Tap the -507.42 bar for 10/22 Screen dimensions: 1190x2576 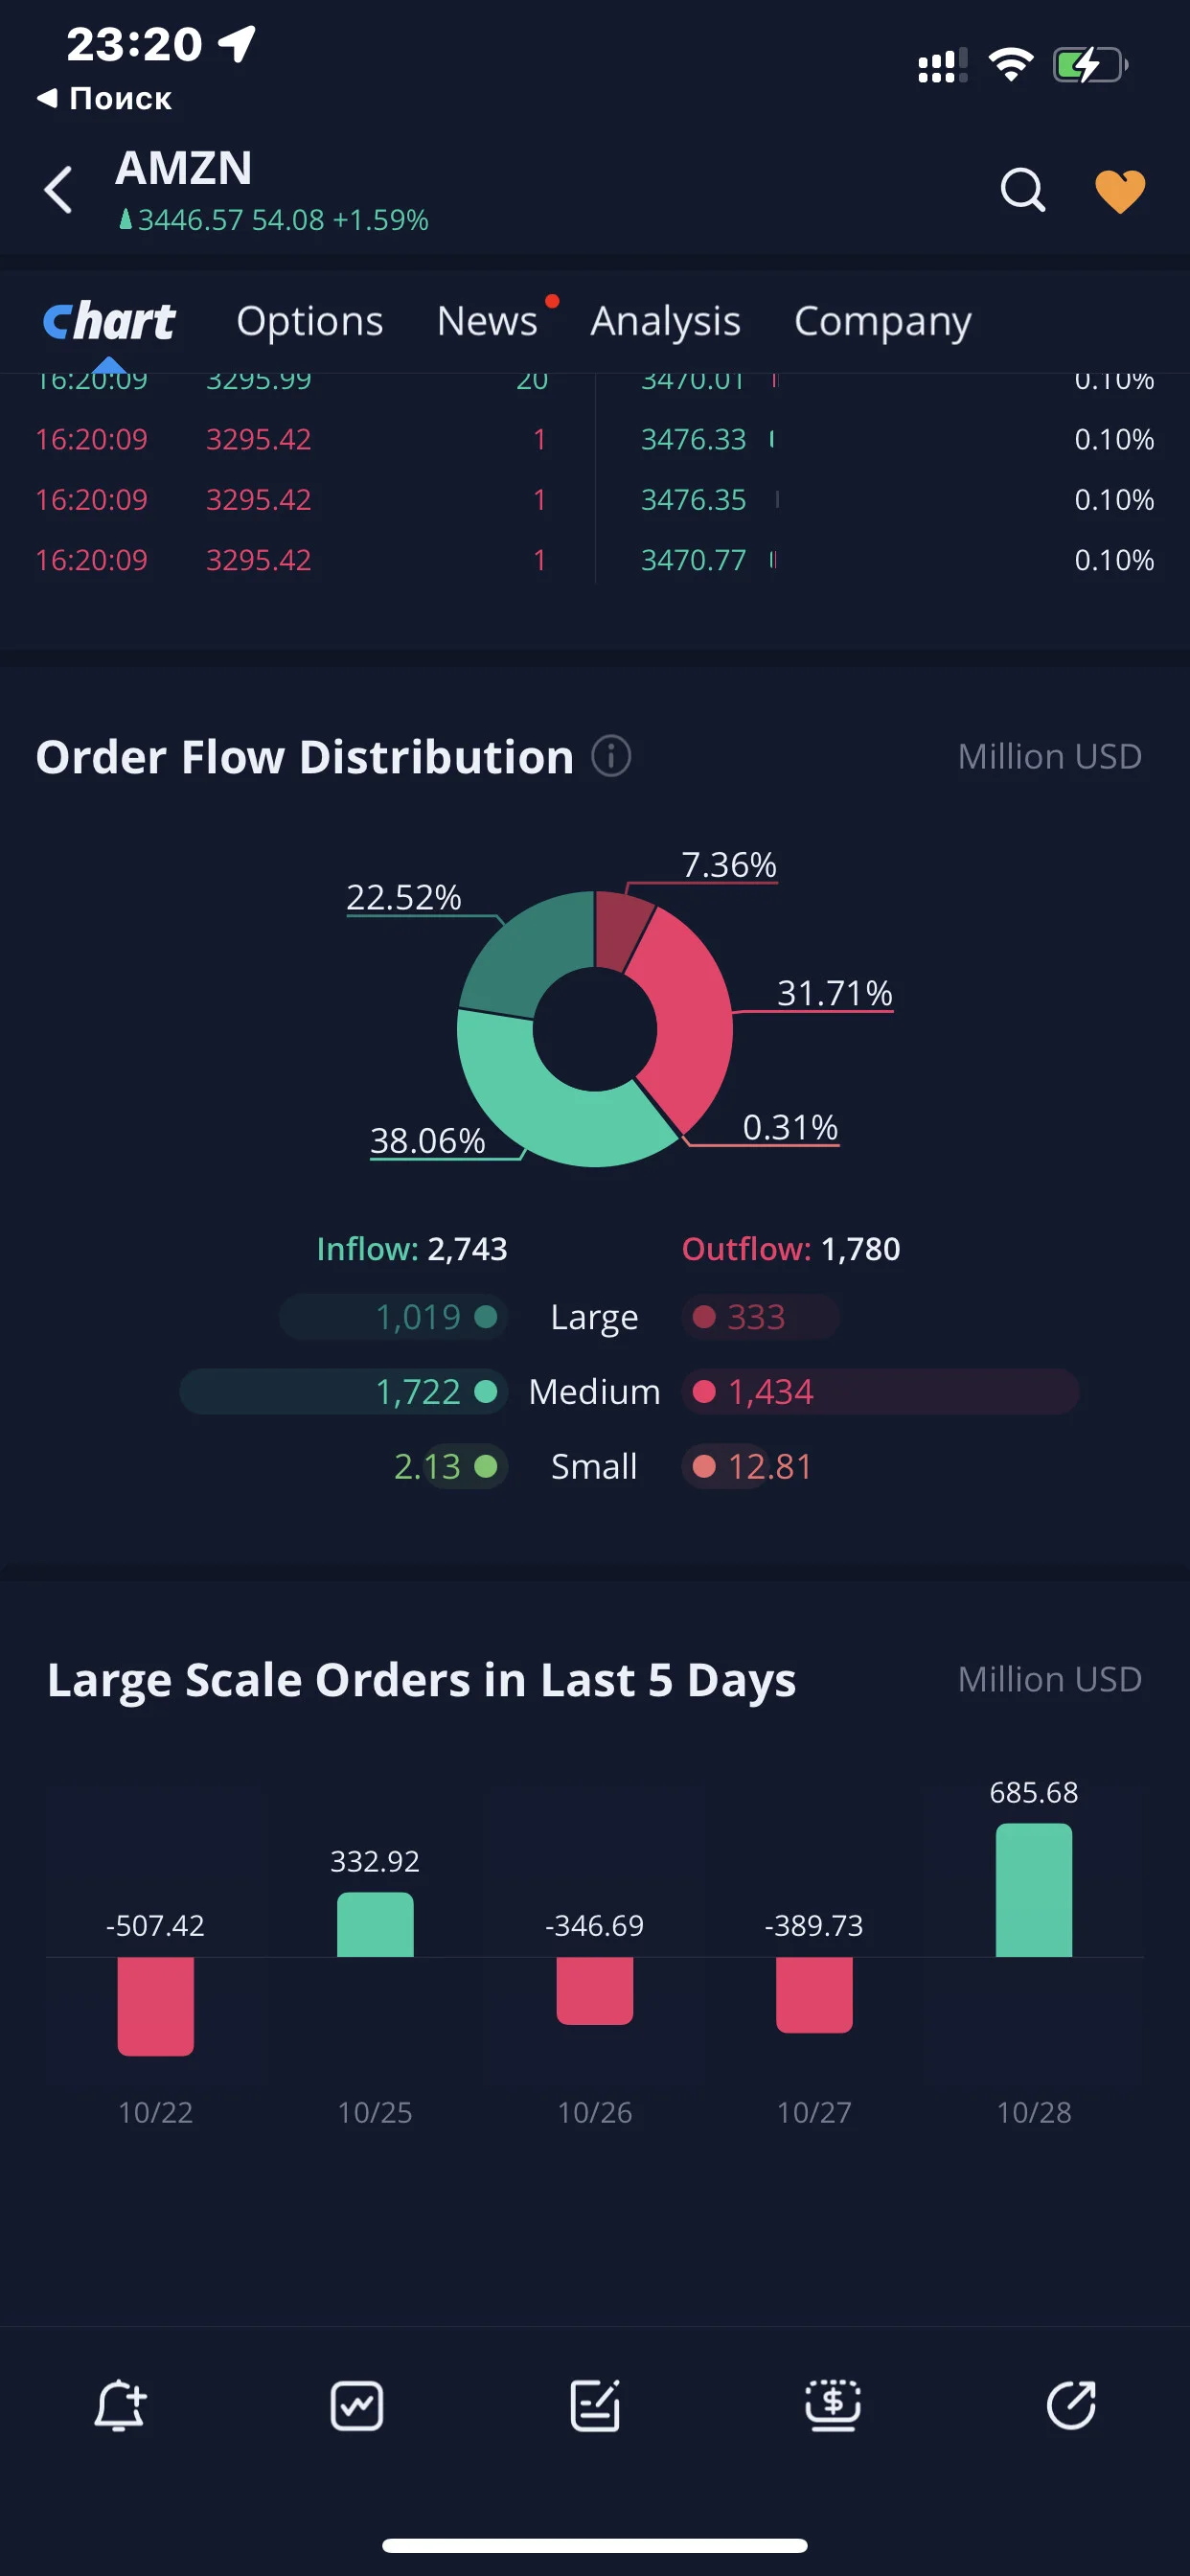click(x=155, y=2006)
